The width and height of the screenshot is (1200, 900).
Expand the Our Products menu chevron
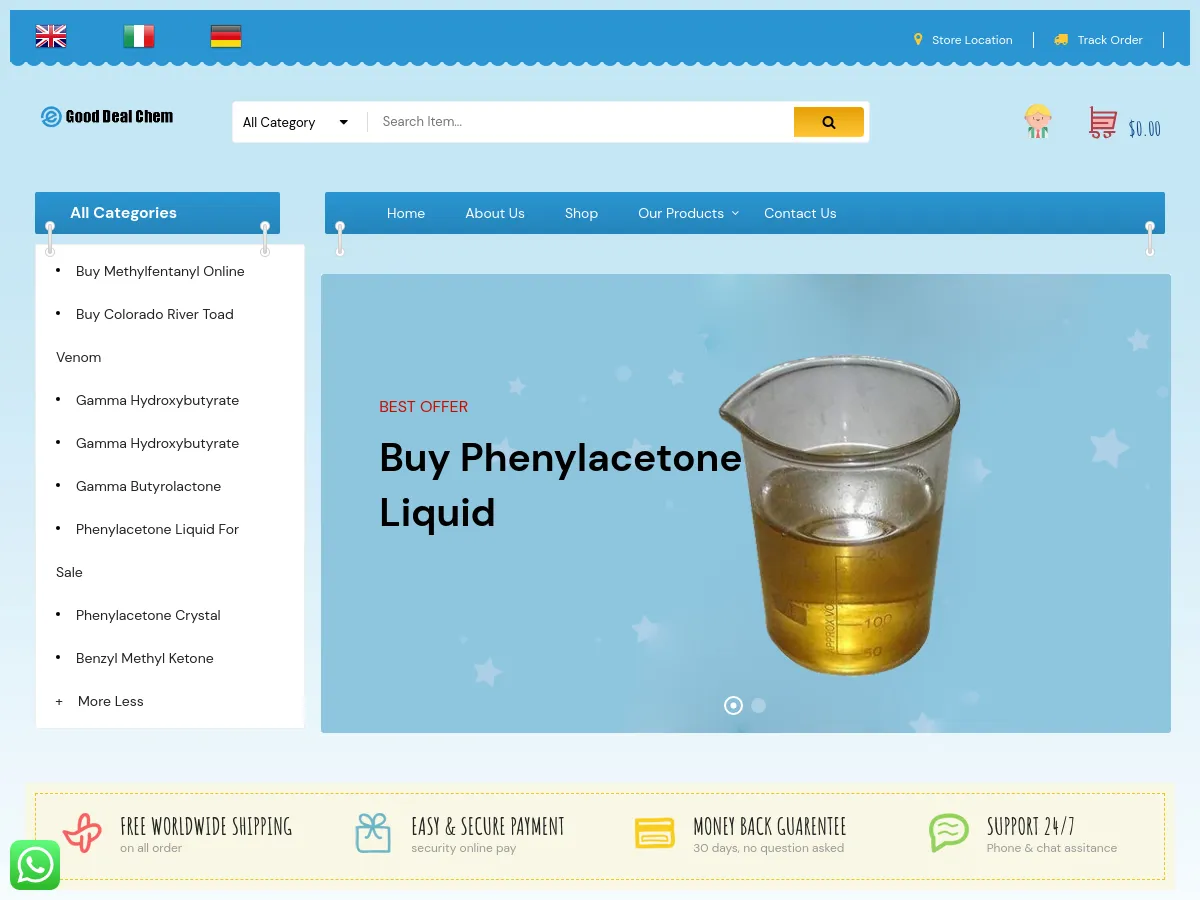click(x=735, y=213)
